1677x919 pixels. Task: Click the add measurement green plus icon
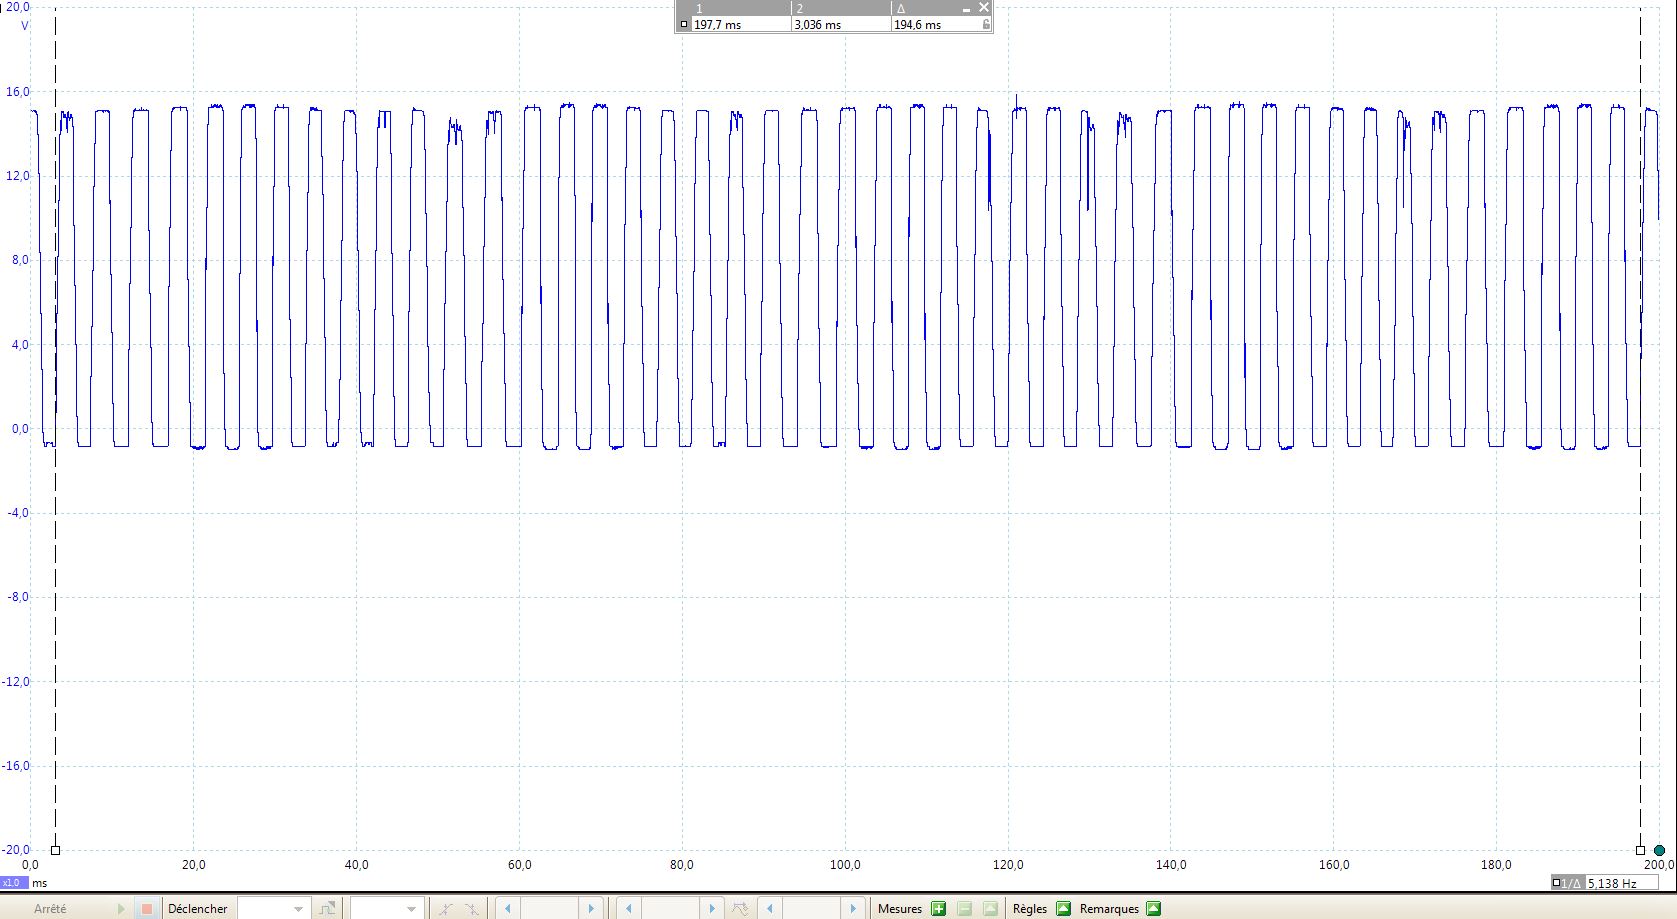938,909
